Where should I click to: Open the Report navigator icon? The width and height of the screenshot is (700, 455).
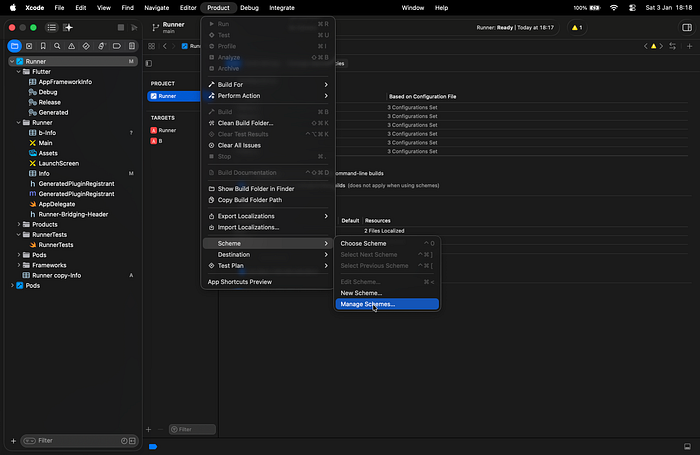pyautogui.click(x=132, y=46)
